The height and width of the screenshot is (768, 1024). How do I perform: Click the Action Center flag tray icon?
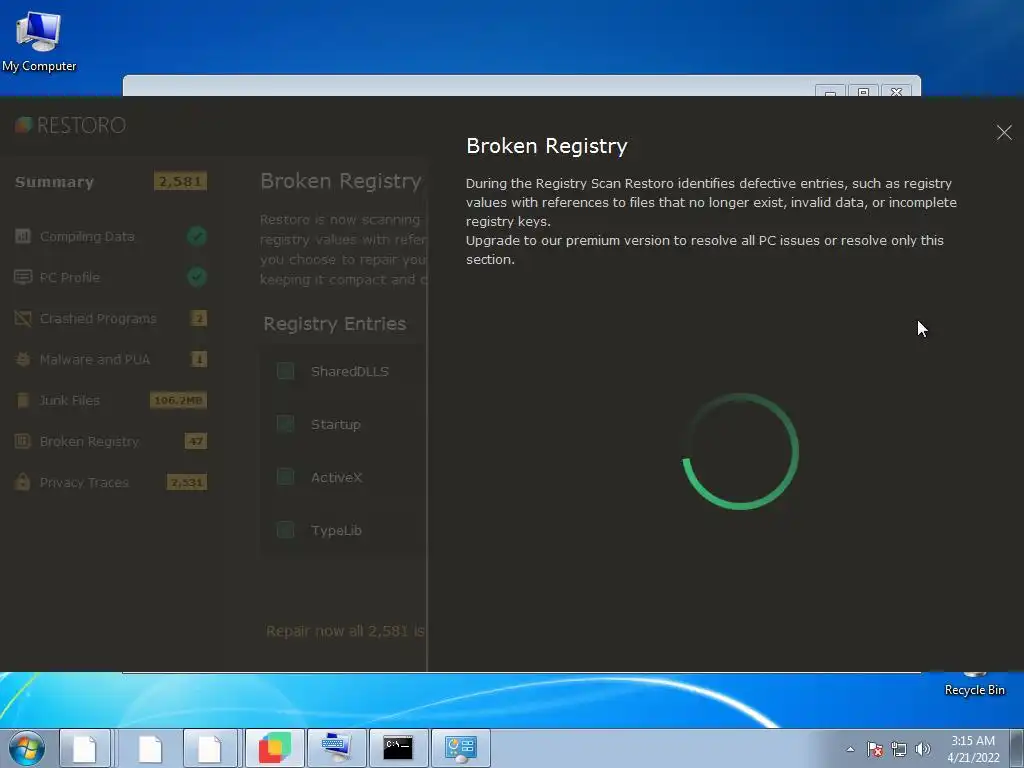[875, 749]
